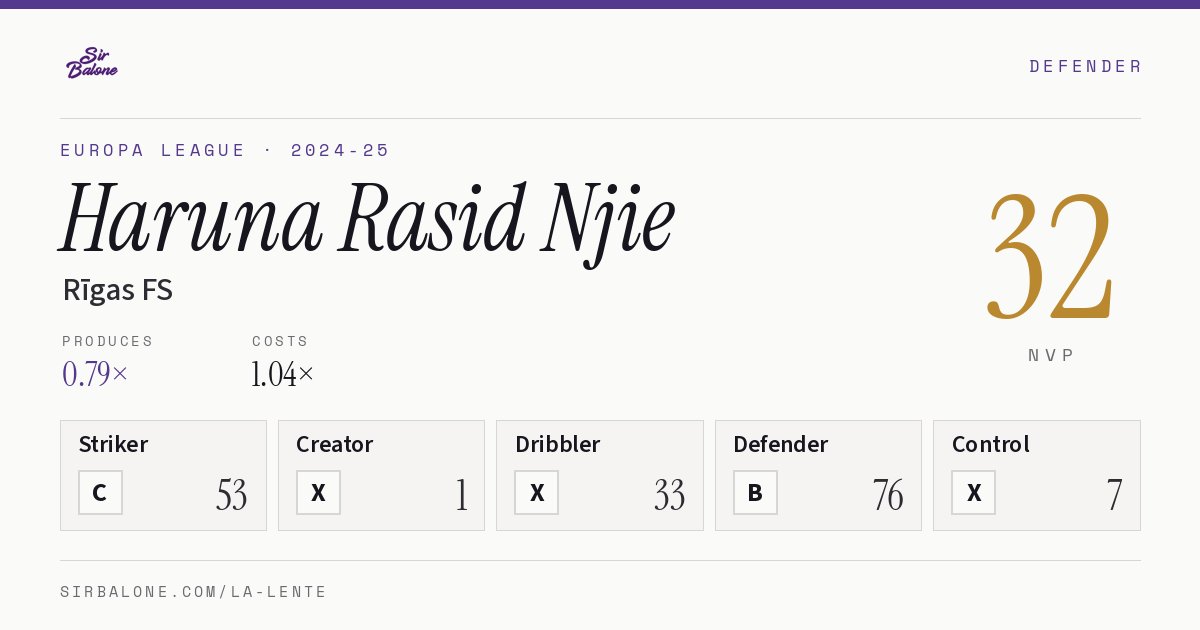This screenshot has height=630, width=1200.
Task: Click the X grade badge for Dribbler
Action: pos(537,493)
